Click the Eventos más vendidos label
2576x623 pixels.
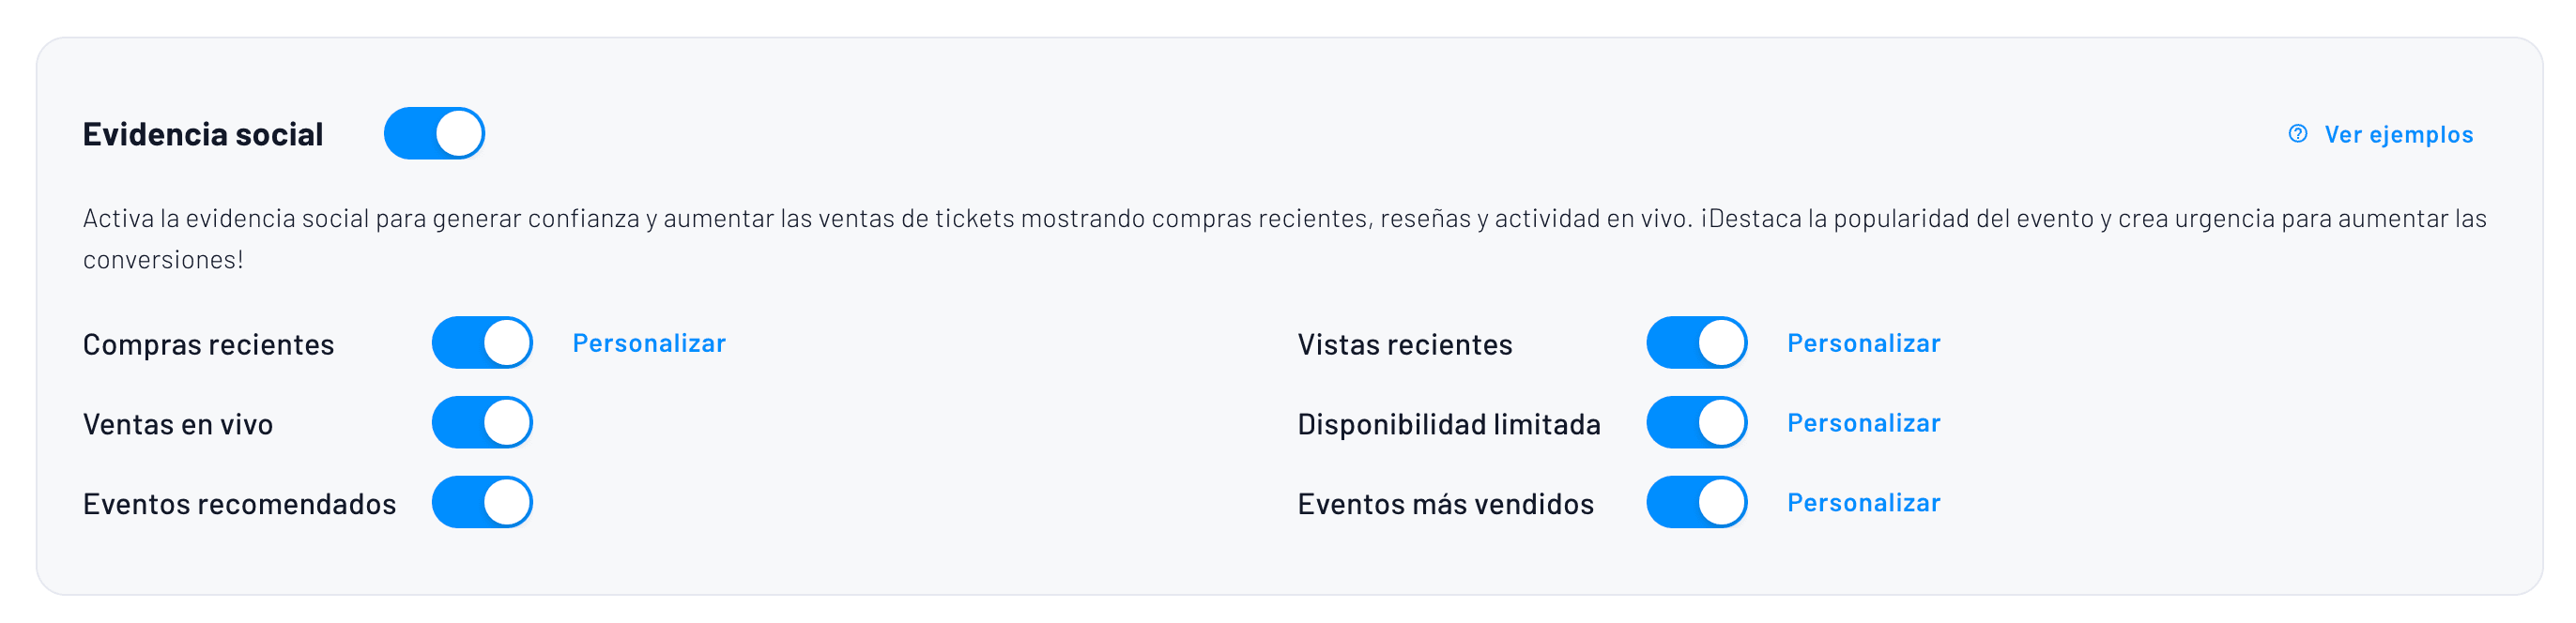(1444, 503)
